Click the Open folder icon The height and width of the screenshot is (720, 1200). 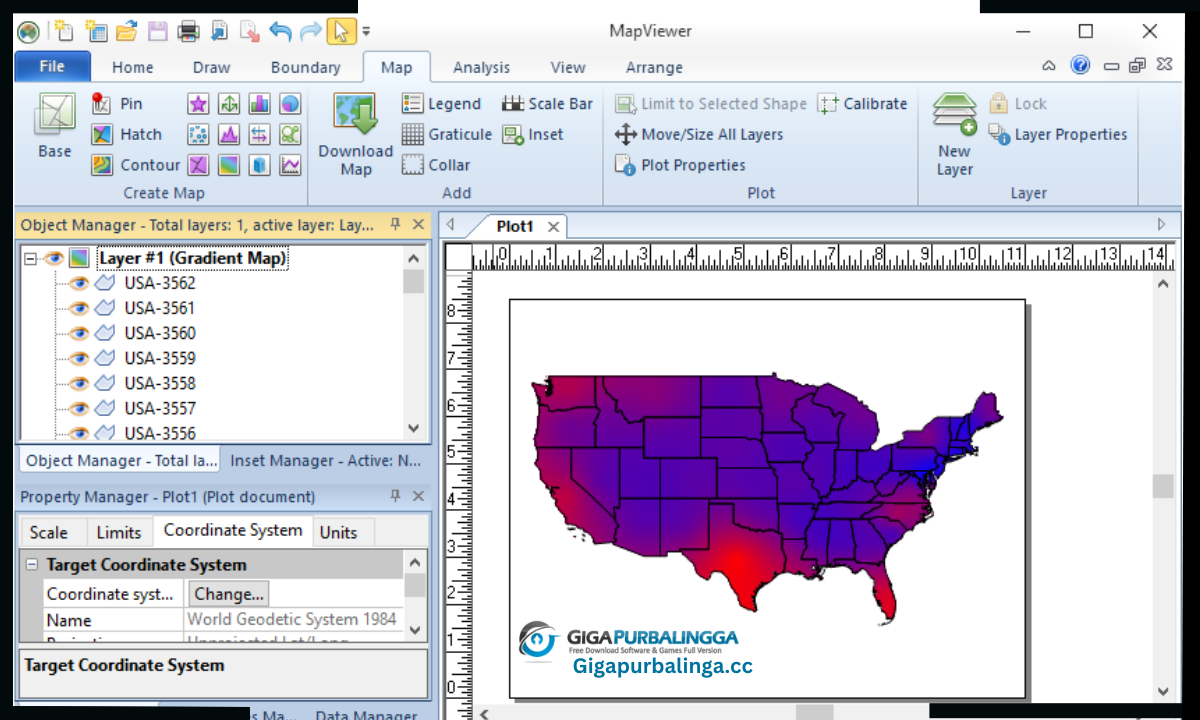click(x=126, y=31)
